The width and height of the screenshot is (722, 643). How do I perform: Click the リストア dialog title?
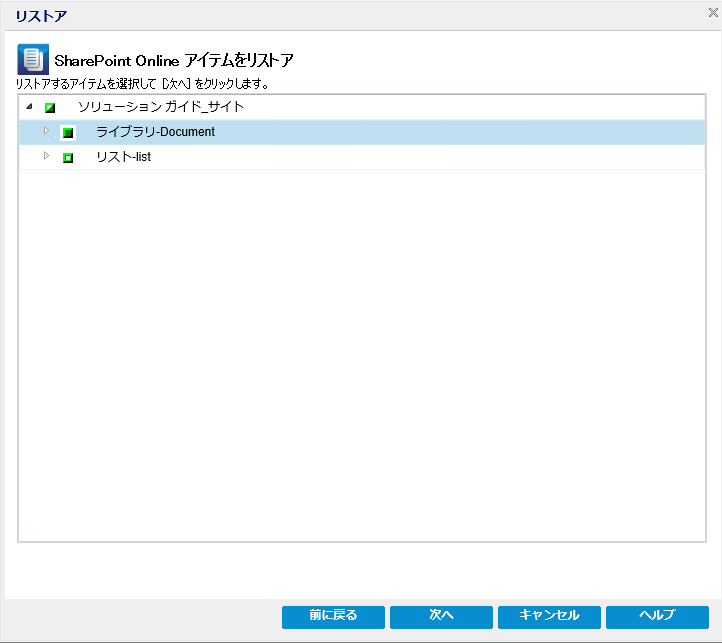click(41, 17)
